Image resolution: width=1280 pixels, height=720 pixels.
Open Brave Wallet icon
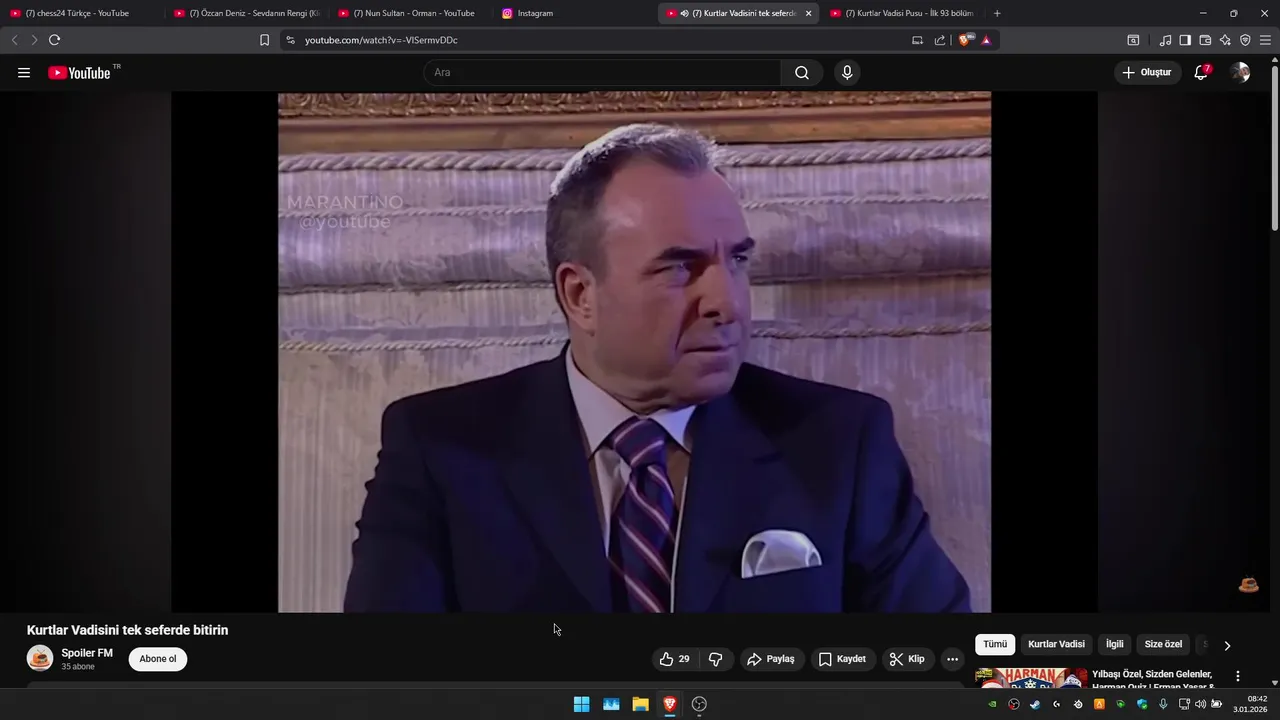click(1205, 40)
